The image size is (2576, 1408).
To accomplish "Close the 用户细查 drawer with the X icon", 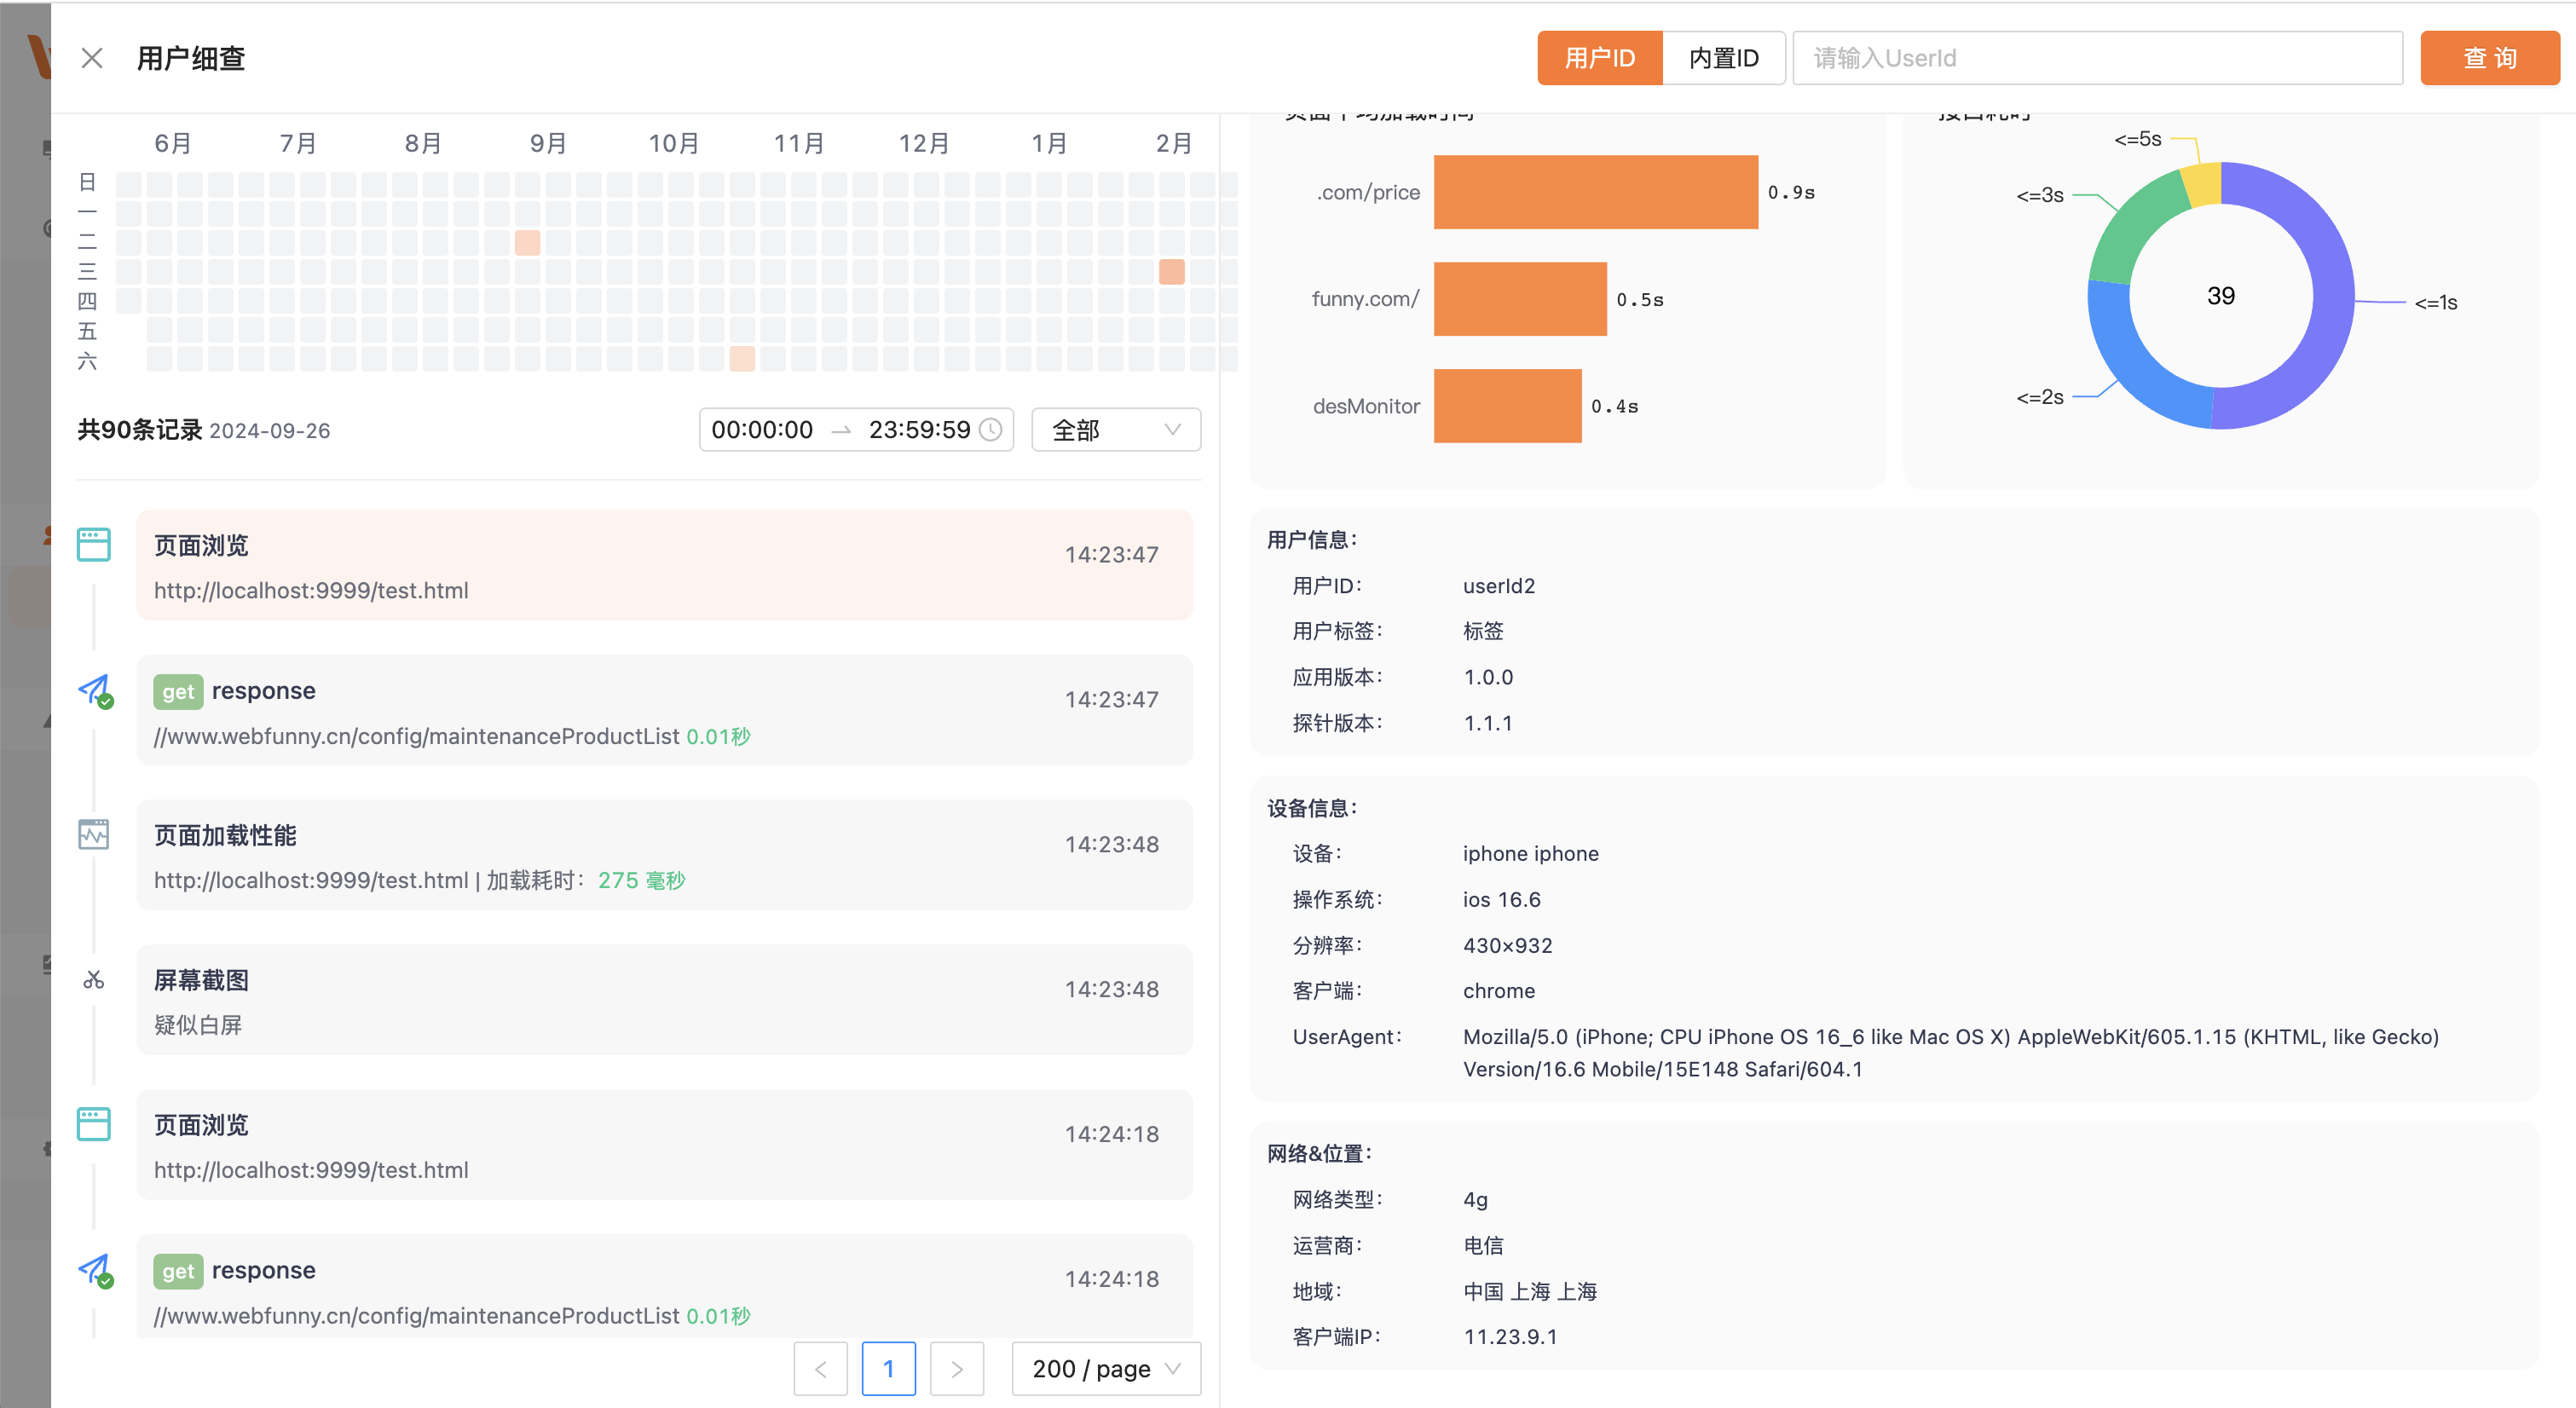I will click(92, 58).
